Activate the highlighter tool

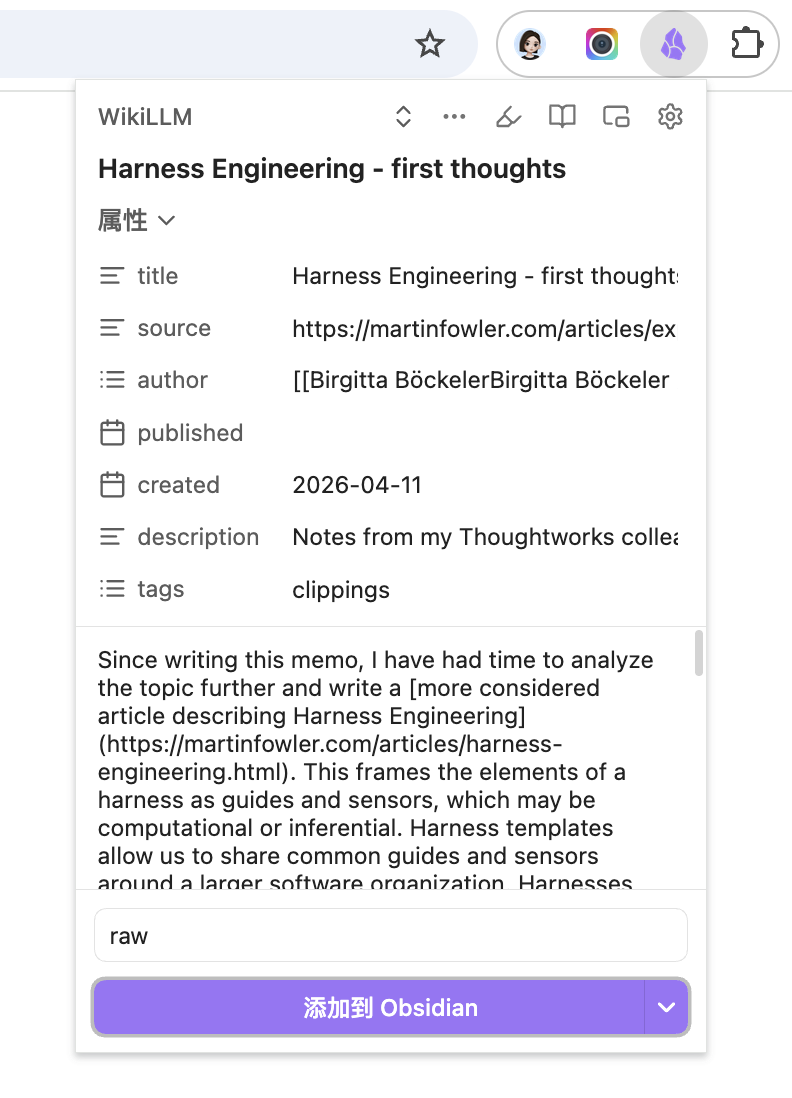(x=509, y=117)
